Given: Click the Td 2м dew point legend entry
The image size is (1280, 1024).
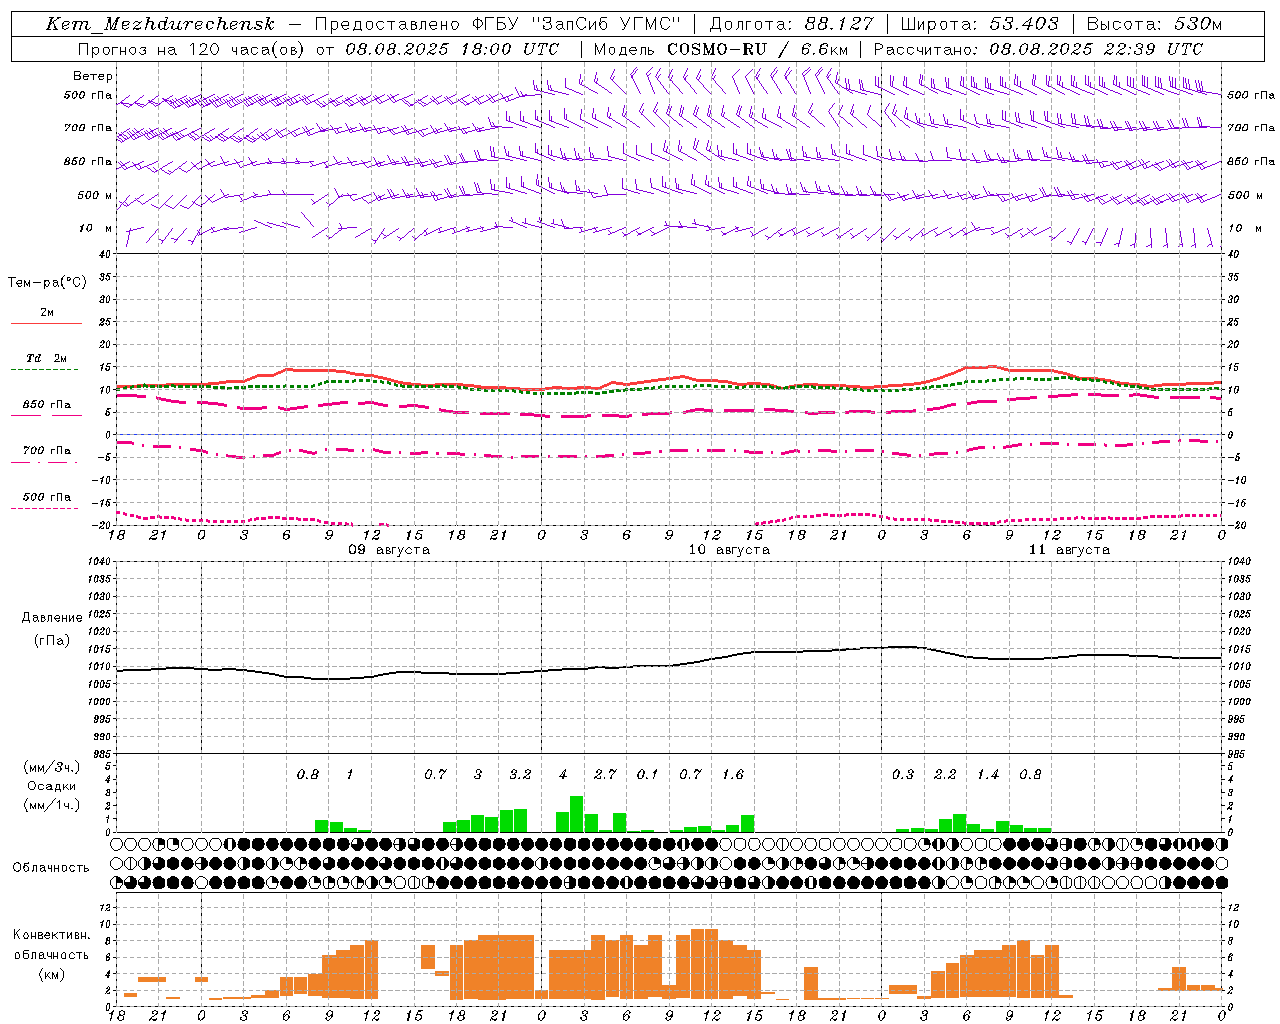Looking at the screenshot, I should 47,358.
